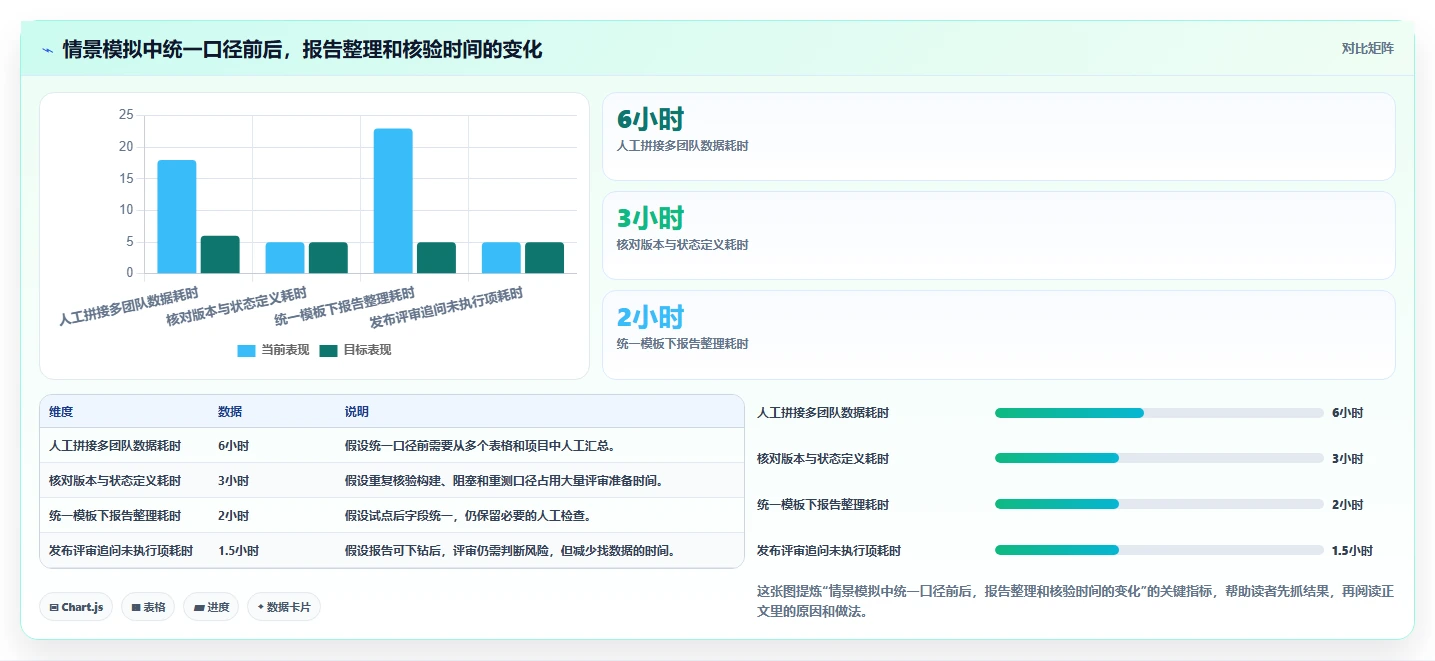Click the 1.5小时 value in the table
1435x661 pixels.
[238, 551]
